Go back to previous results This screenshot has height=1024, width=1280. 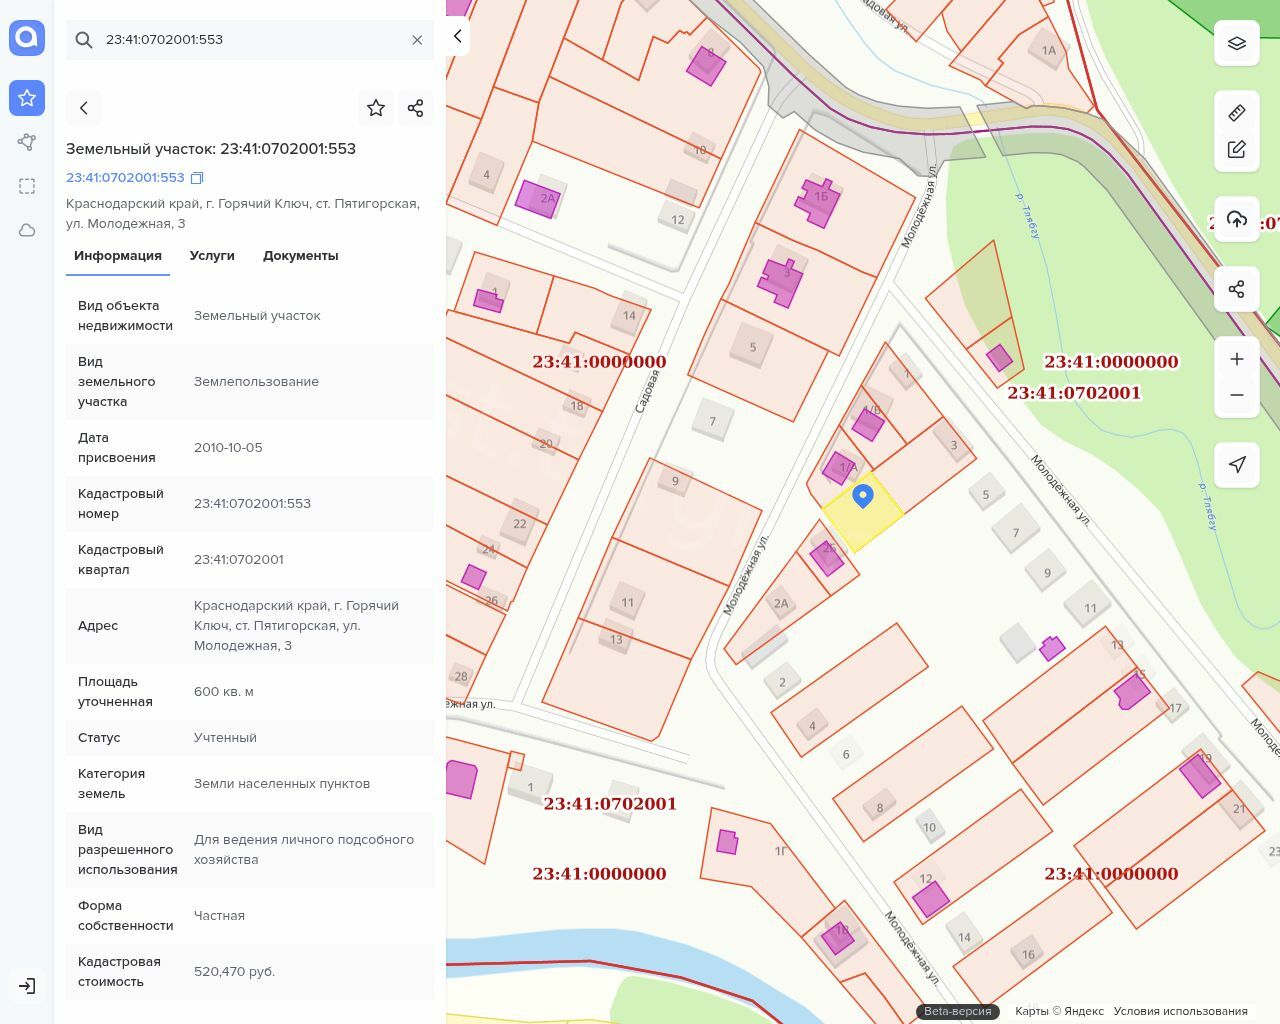[84, 108]
